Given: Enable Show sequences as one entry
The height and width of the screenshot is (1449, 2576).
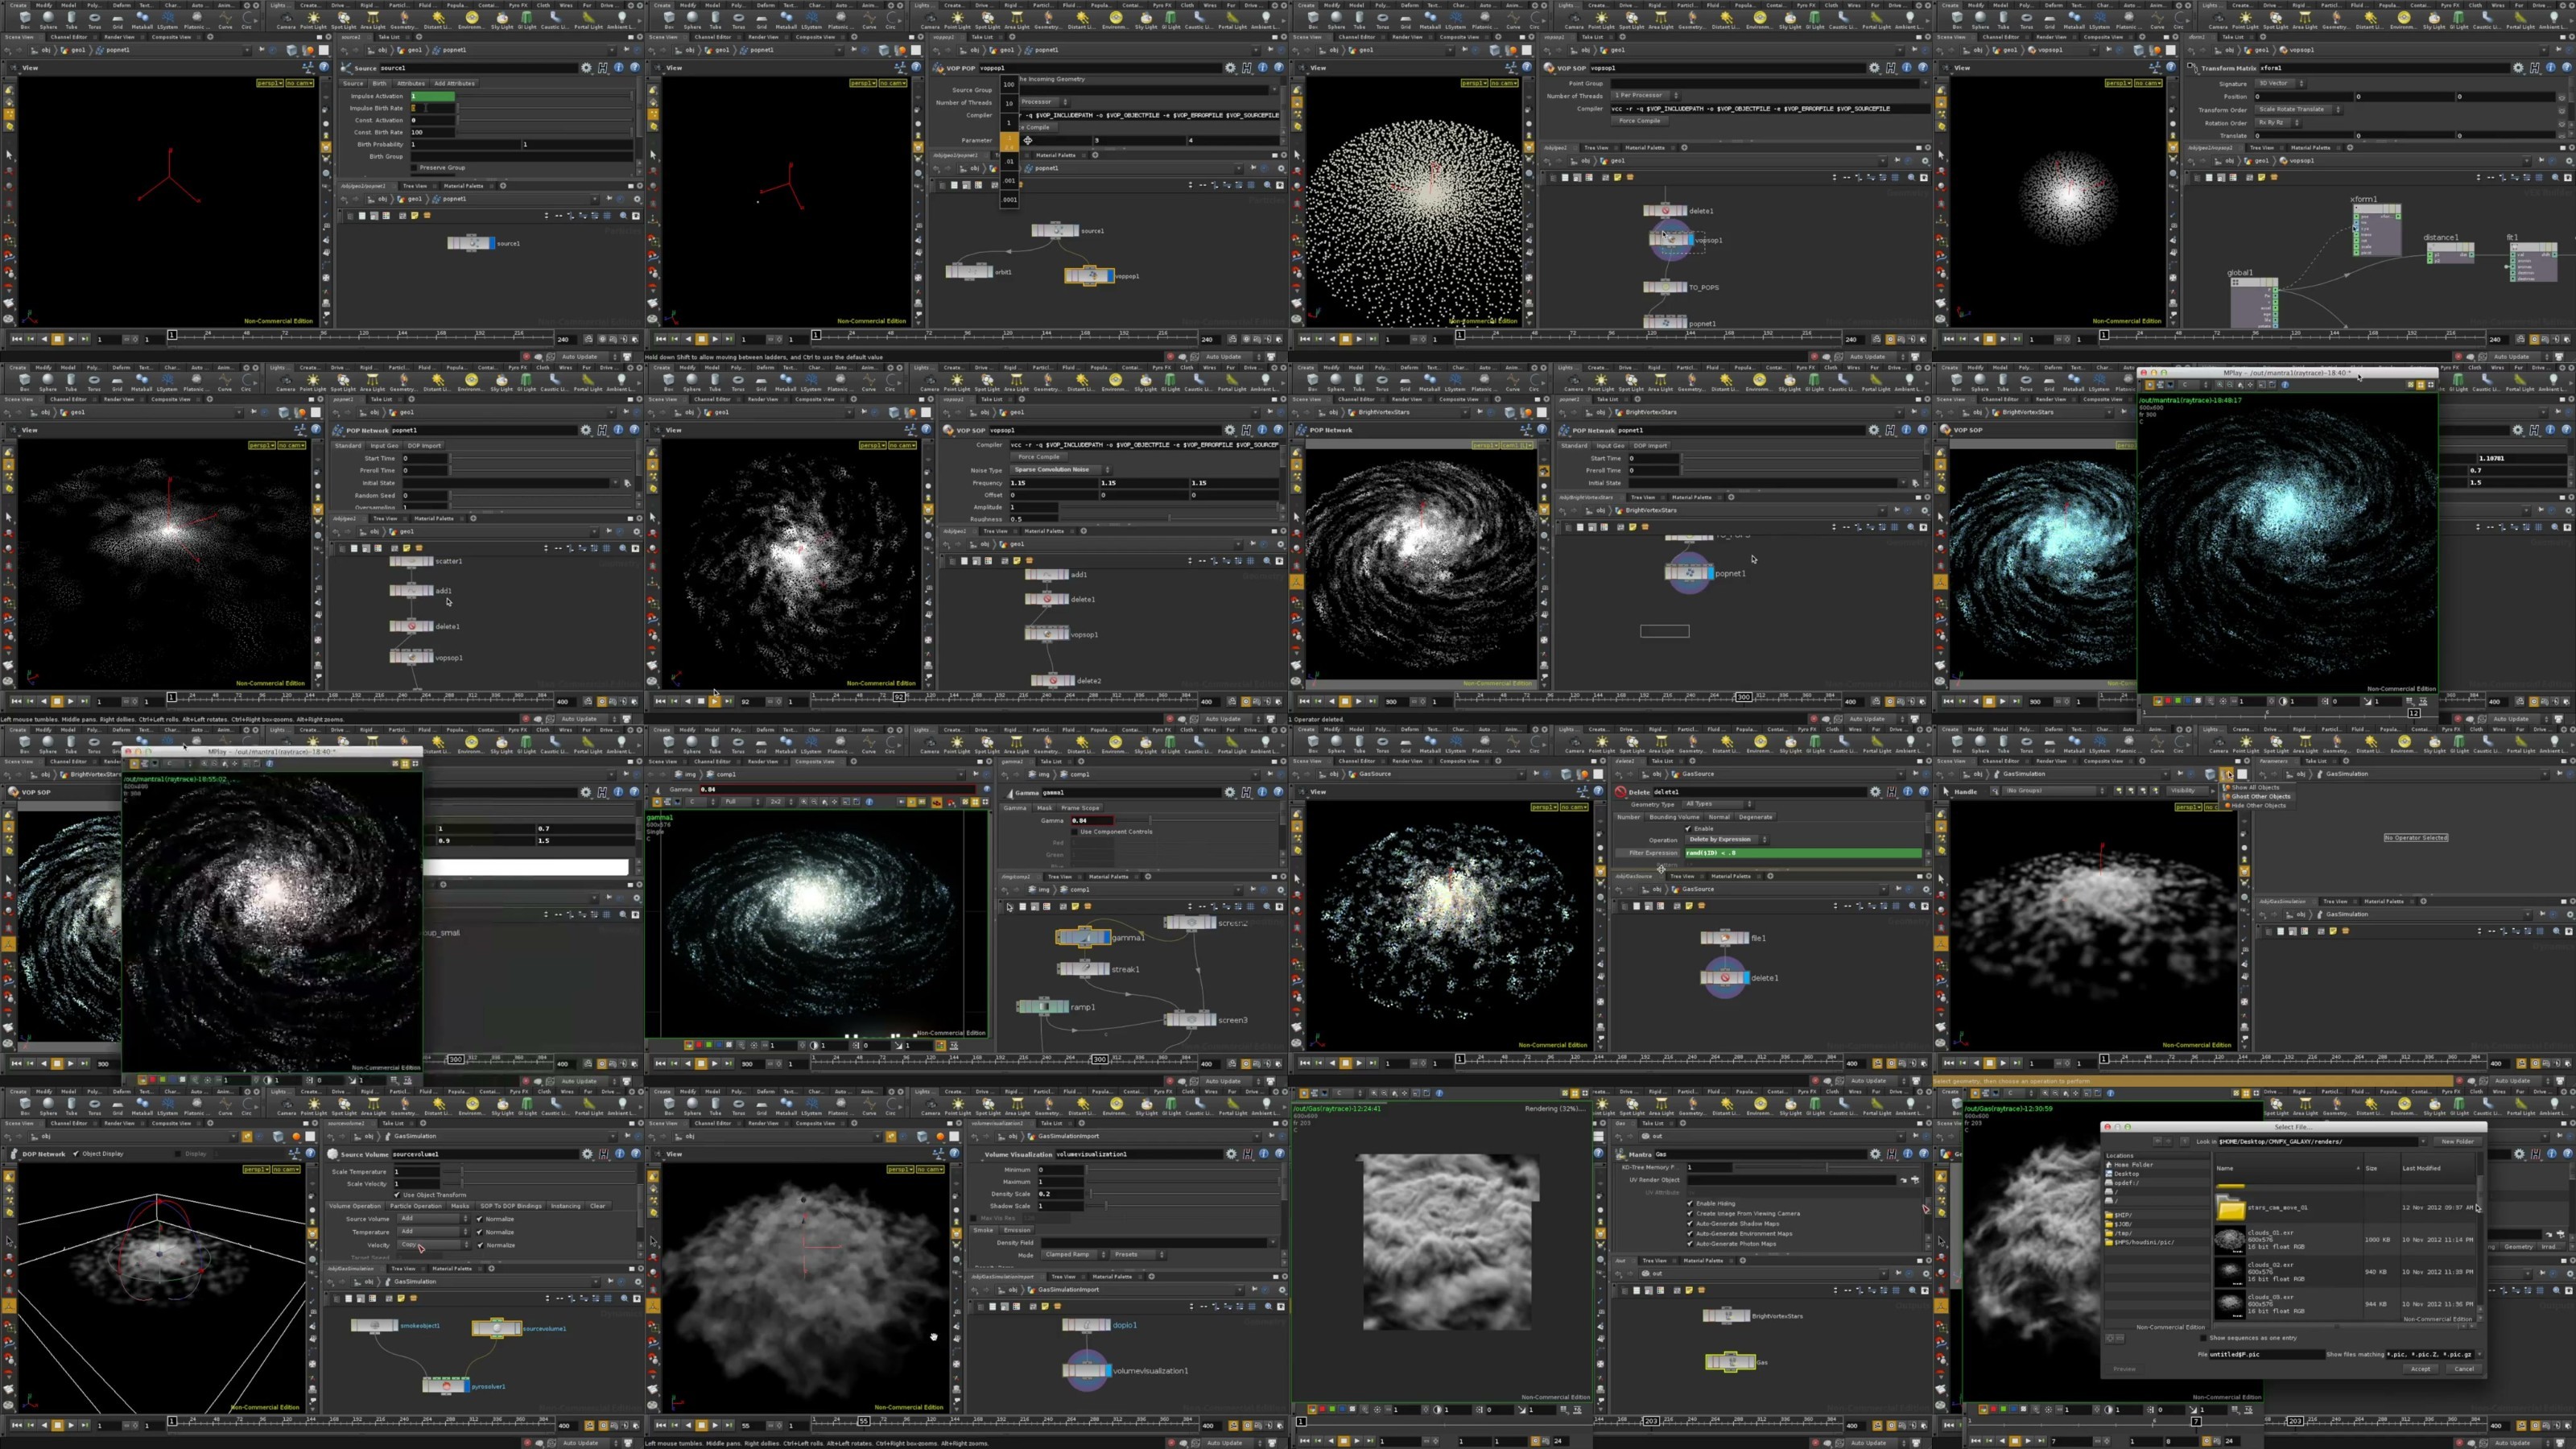Looking at the screenshot, I should click(x=2205, y=1338).
